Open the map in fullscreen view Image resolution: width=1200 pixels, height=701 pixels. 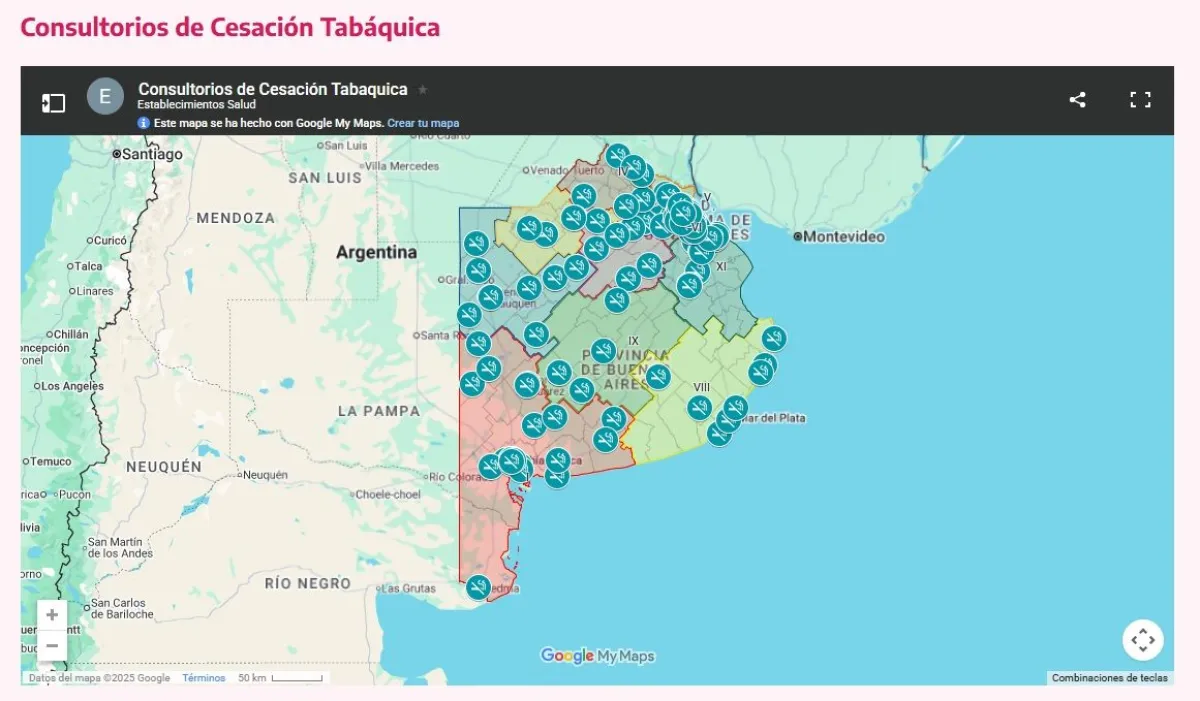point(1140,99)
